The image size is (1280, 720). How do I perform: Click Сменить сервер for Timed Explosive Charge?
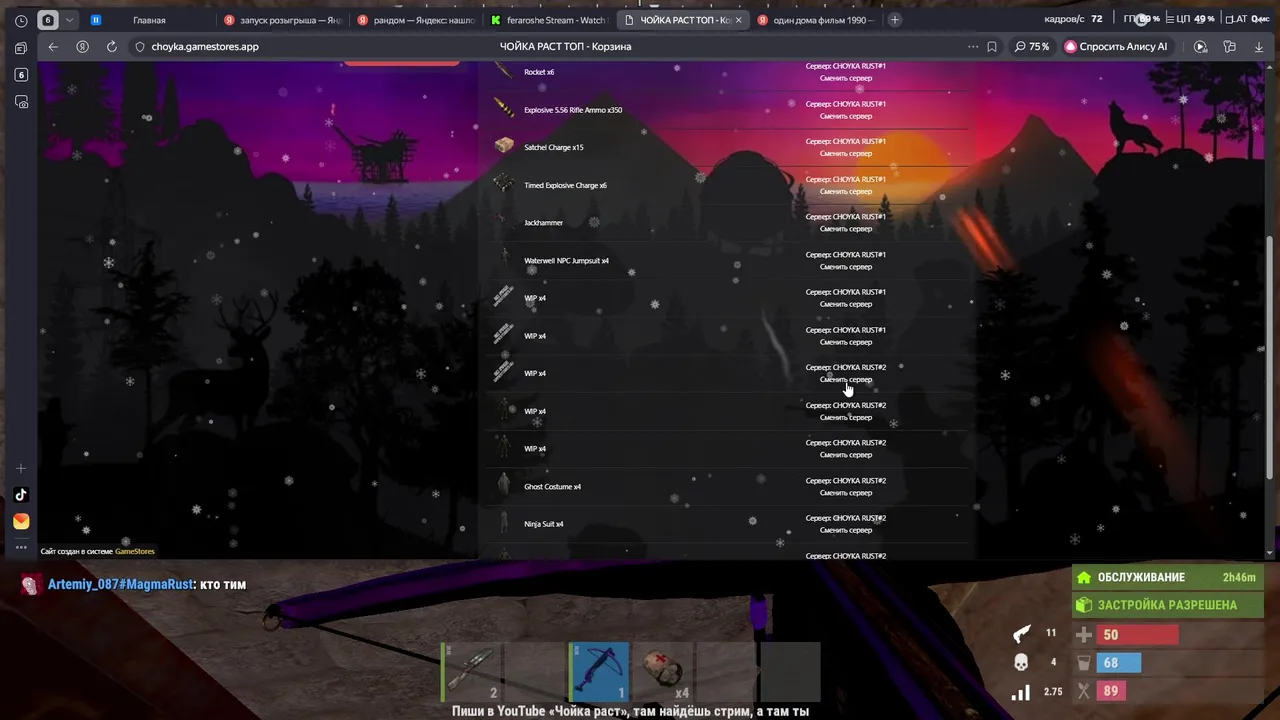(x=846, y=191)
